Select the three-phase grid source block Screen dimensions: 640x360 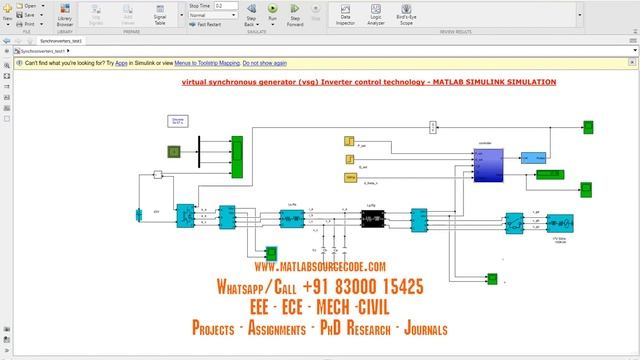click(x=560, y=223)
